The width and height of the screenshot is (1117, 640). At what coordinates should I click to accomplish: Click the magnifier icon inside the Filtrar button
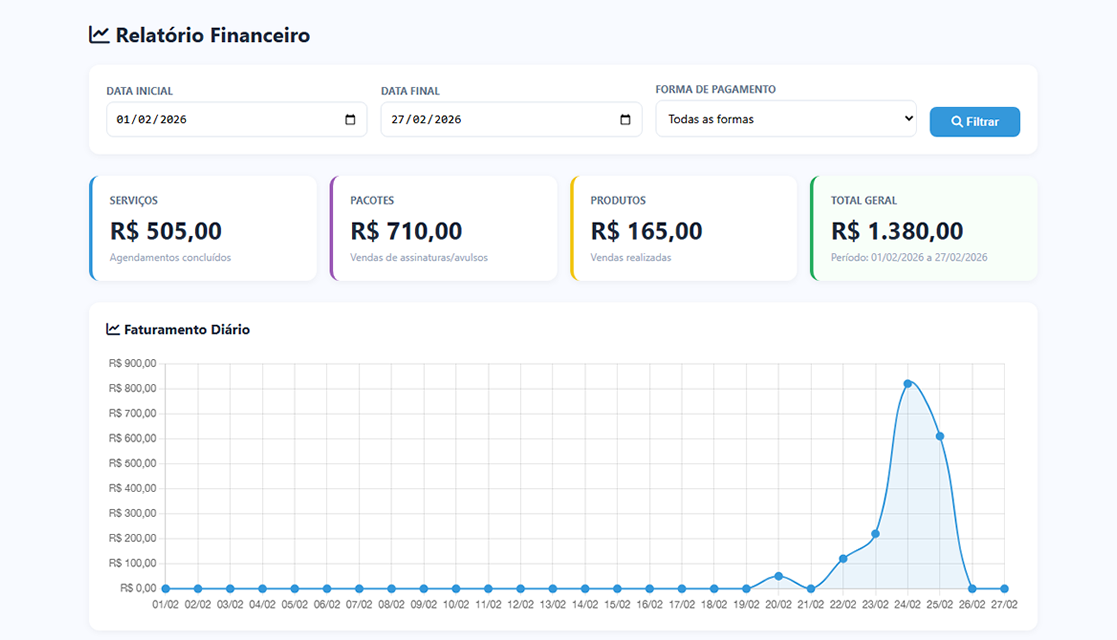pyautogui.click(x=958, y=121)
